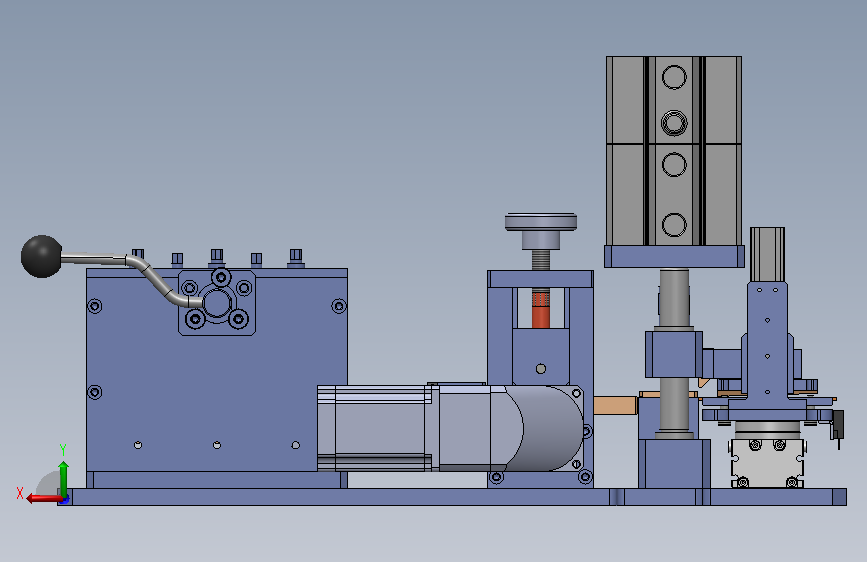This screenshot has width=867, height=562.
Task: Select the blue mounting plate beneath the cylinder
Action: coord(674,257)
